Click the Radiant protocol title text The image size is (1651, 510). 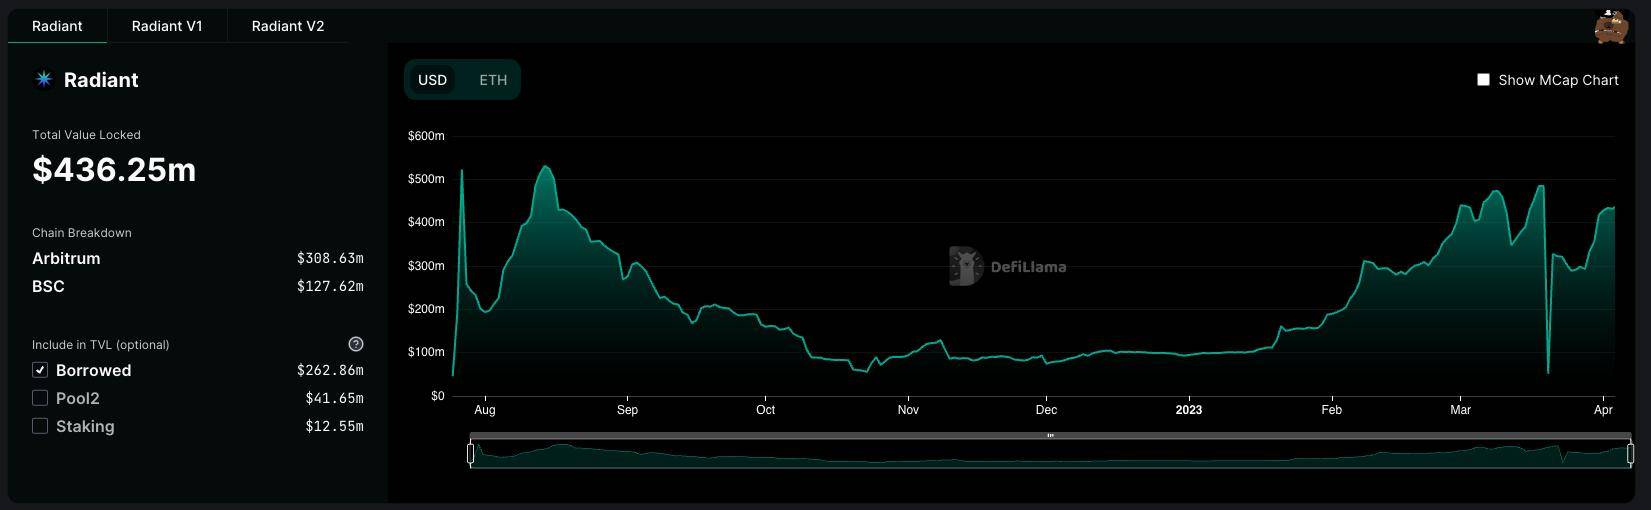coord(101,80)
